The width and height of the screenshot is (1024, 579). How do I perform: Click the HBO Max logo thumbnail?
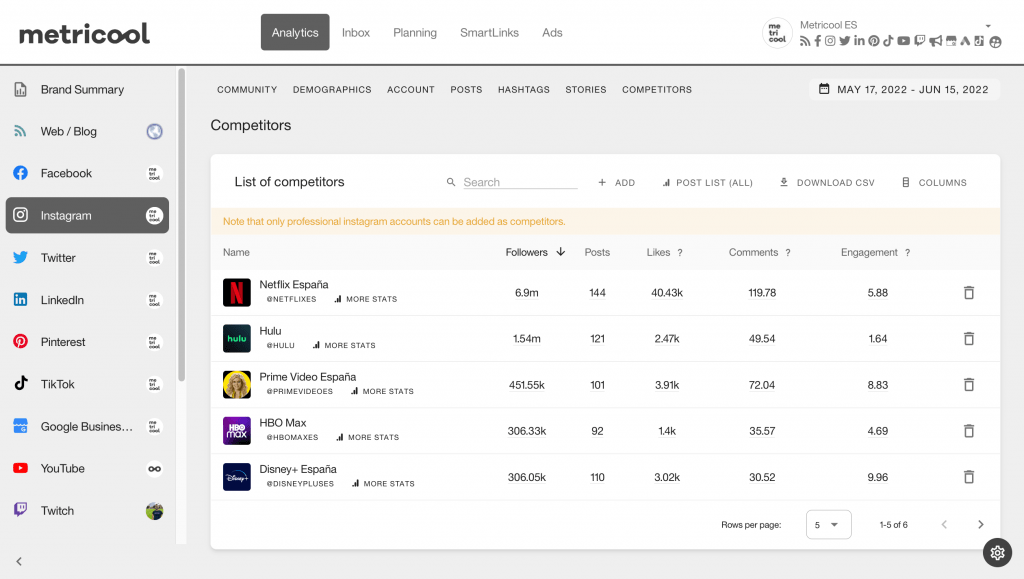tap(236, 431)
